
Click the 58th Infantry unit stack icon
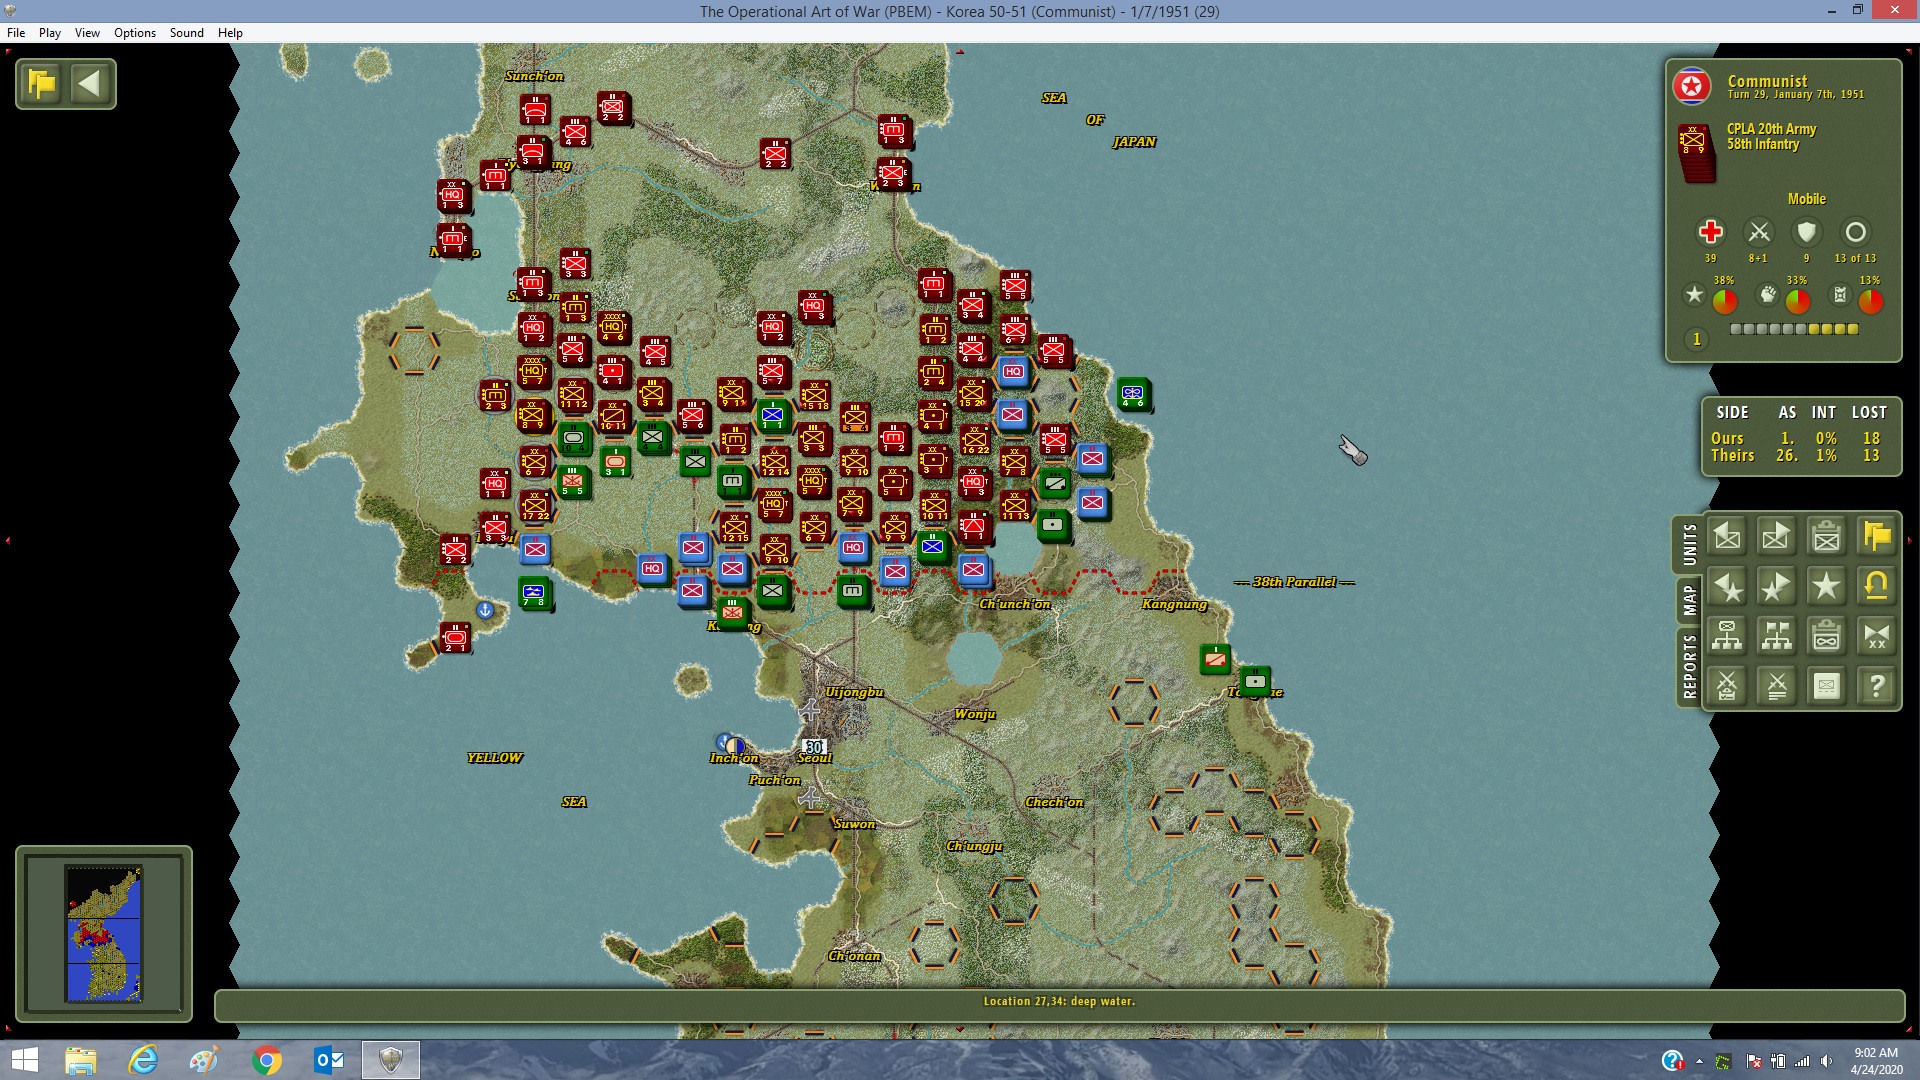point(1695,152)
